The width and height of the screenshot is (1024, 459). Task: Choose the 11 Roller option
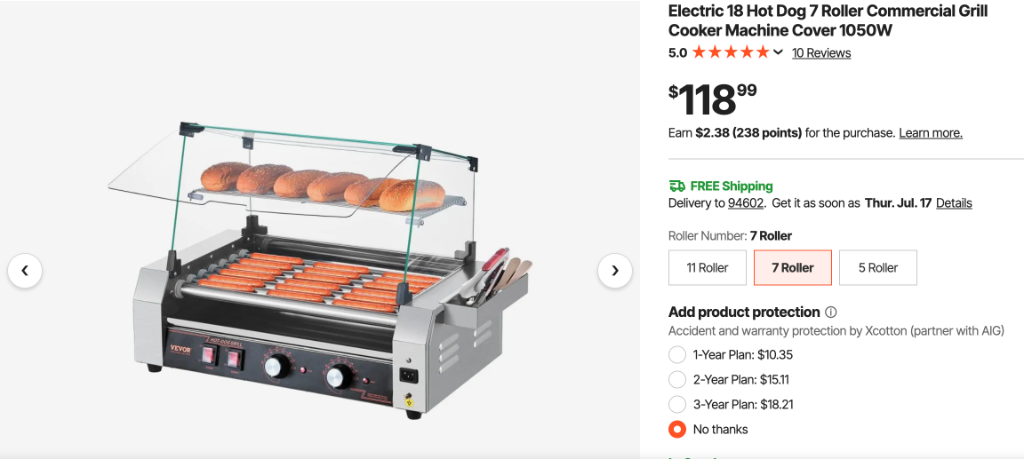[x=707, y=268]
